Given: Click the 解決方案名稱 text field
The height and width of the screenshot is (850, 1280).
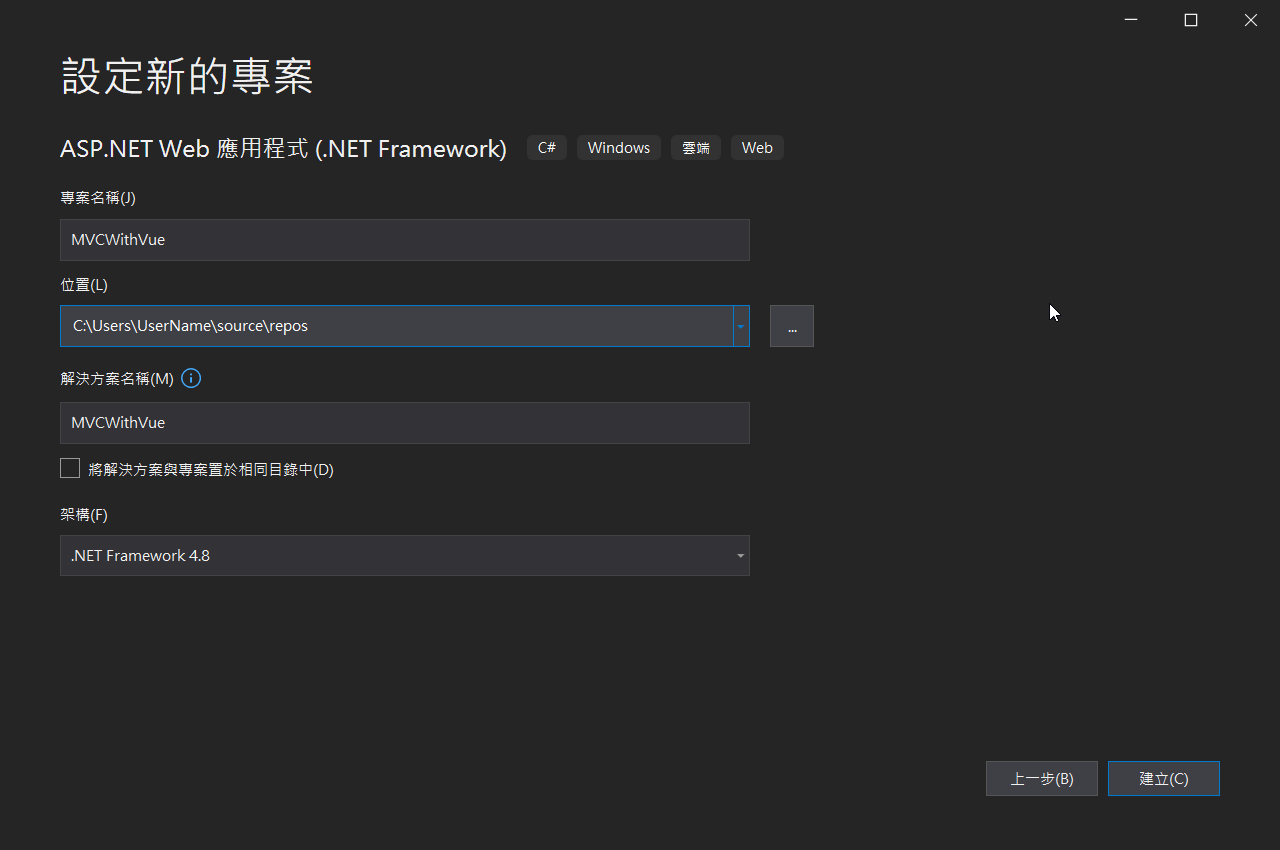Looking at the screenshot, I should click(x=404, y=423).
